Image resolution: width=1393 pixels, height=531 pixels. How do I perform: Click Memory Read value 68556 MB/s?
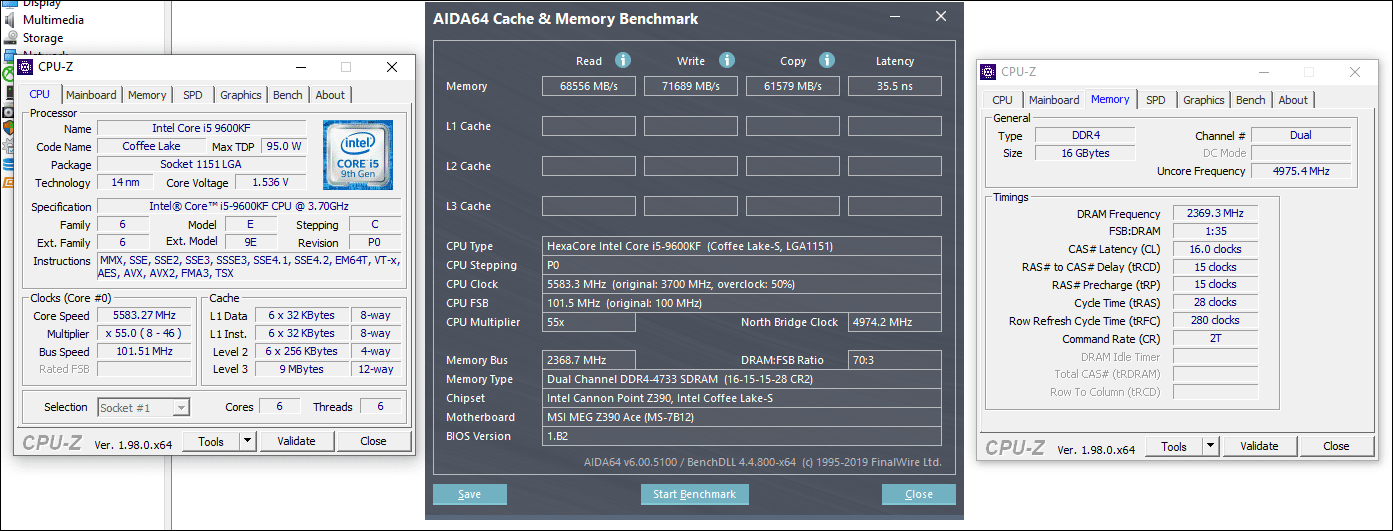[589, 86]
